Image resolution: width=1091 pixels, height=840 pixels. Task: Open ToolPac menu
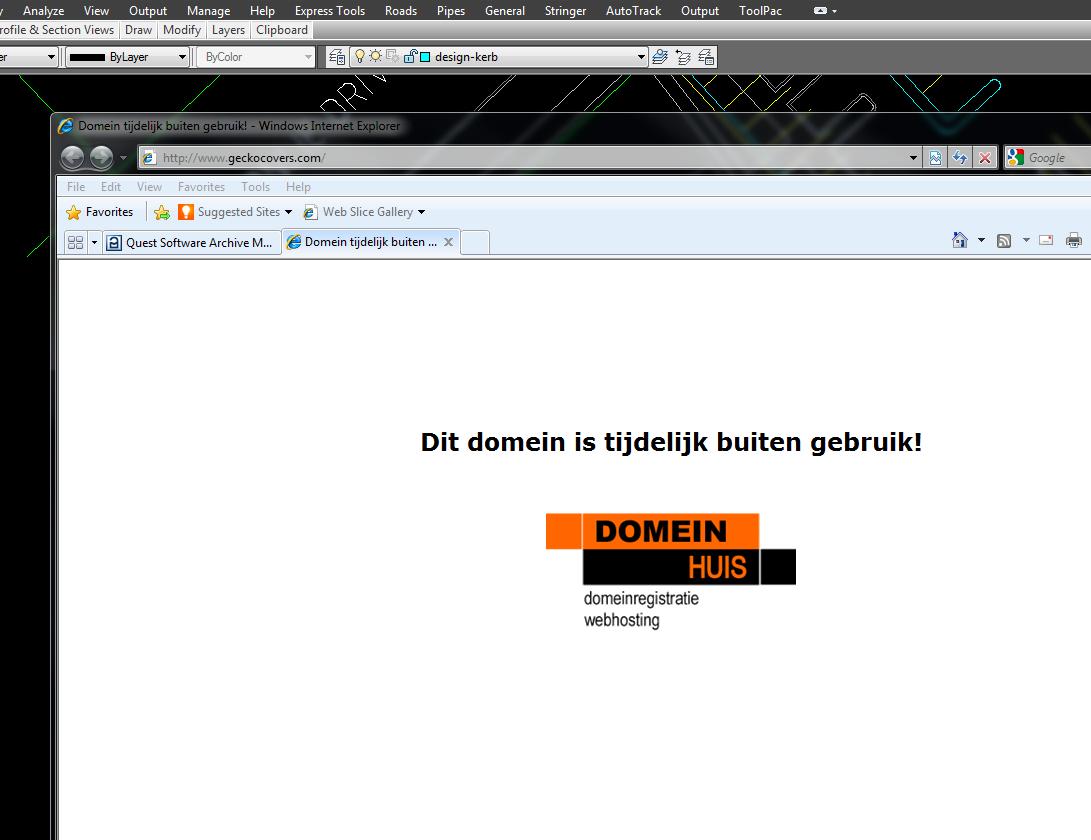point(760,10)
